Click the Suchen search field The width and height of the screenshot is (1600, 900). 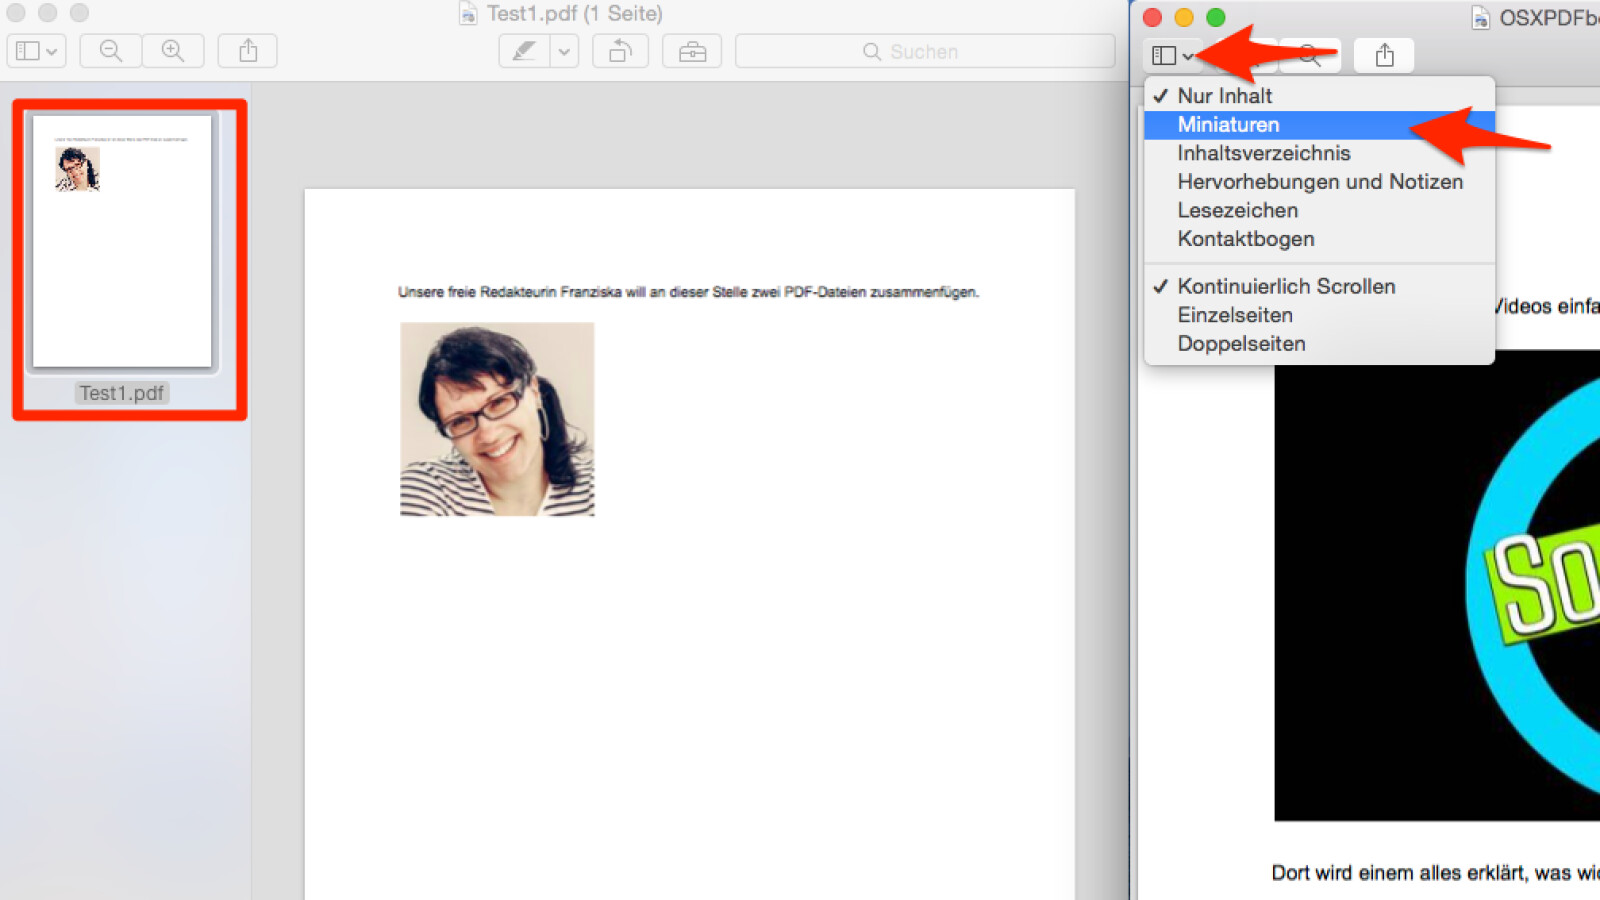pos(925,51)
